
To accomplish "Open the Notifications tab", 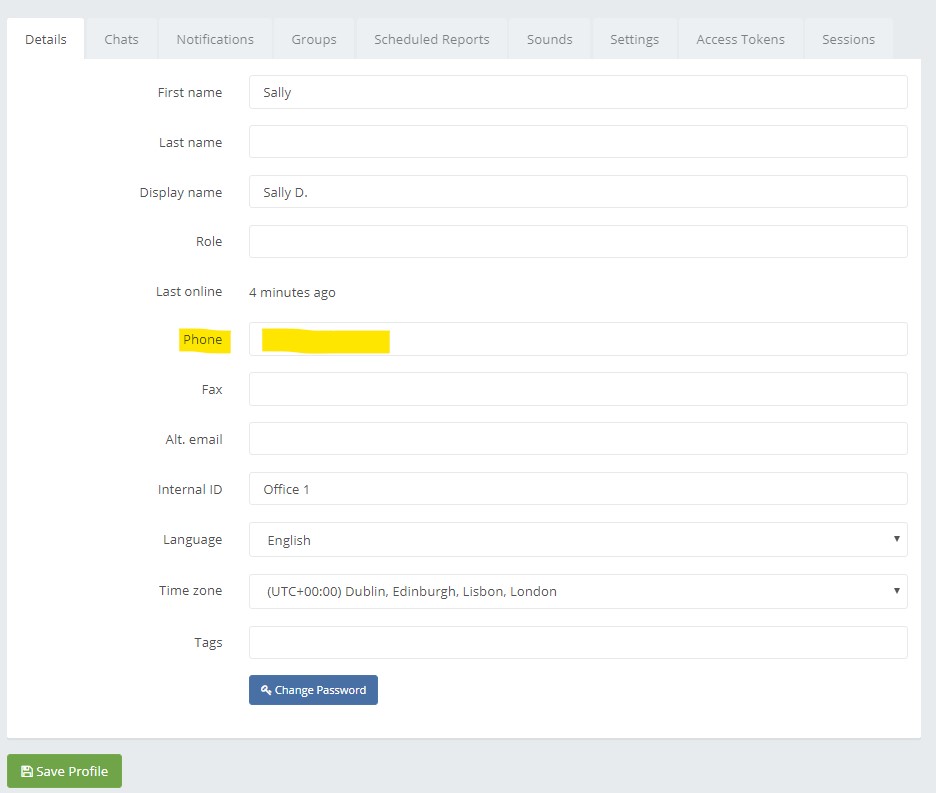I will point(215,39).
